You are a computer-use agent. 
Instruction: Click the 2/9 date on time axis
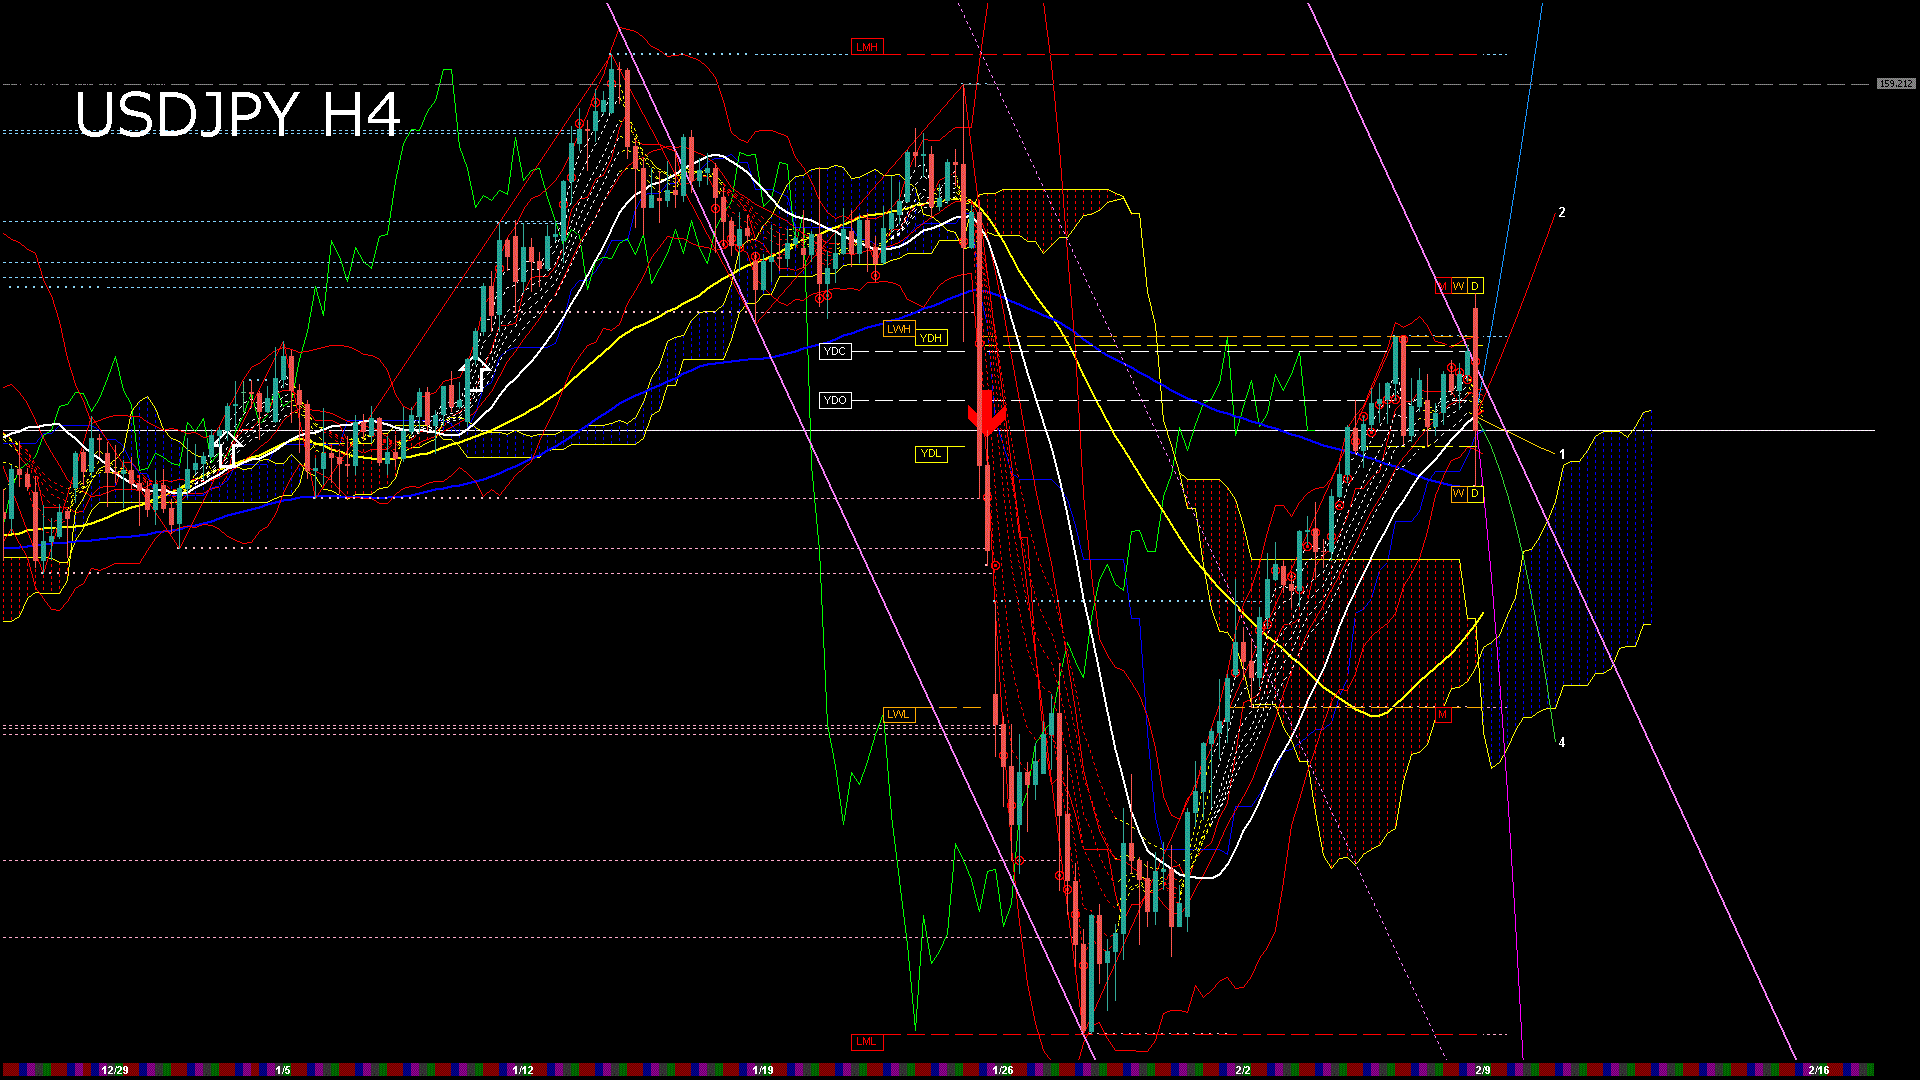[1482, 1070]
